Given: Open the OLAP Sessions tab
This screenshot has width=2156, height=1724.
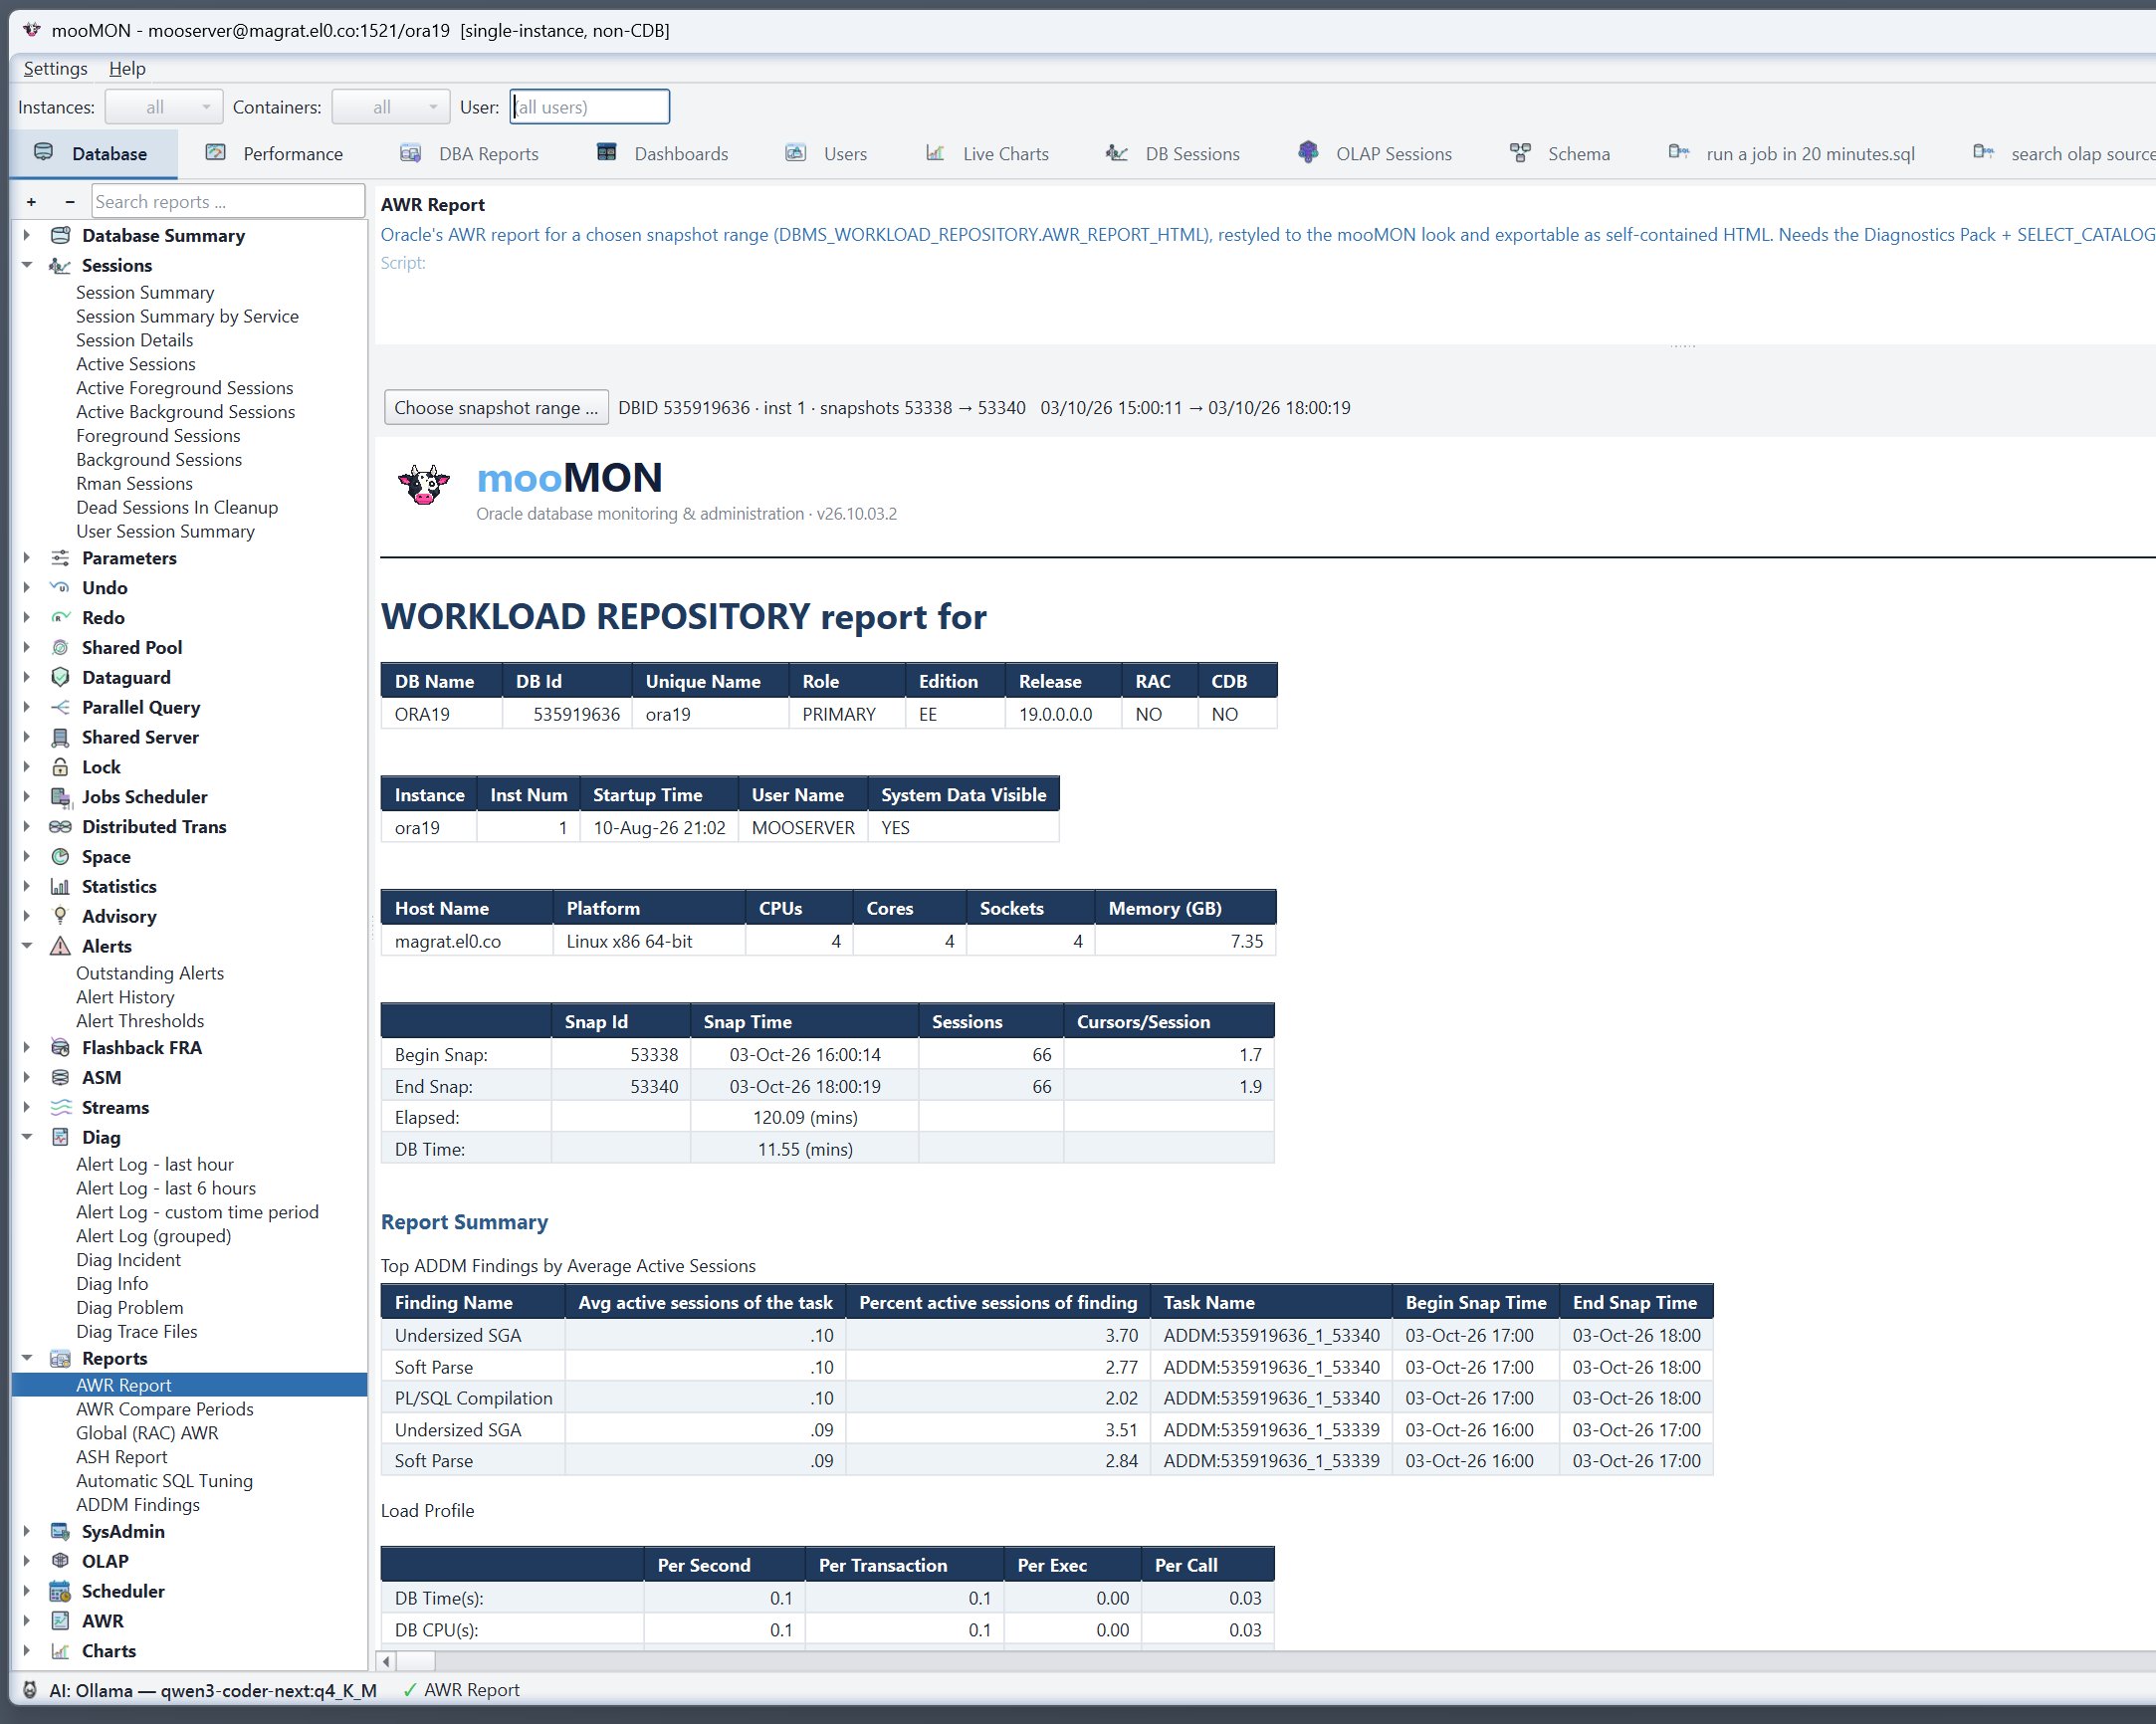Looking at the screenshot, I should (1375, 154).
